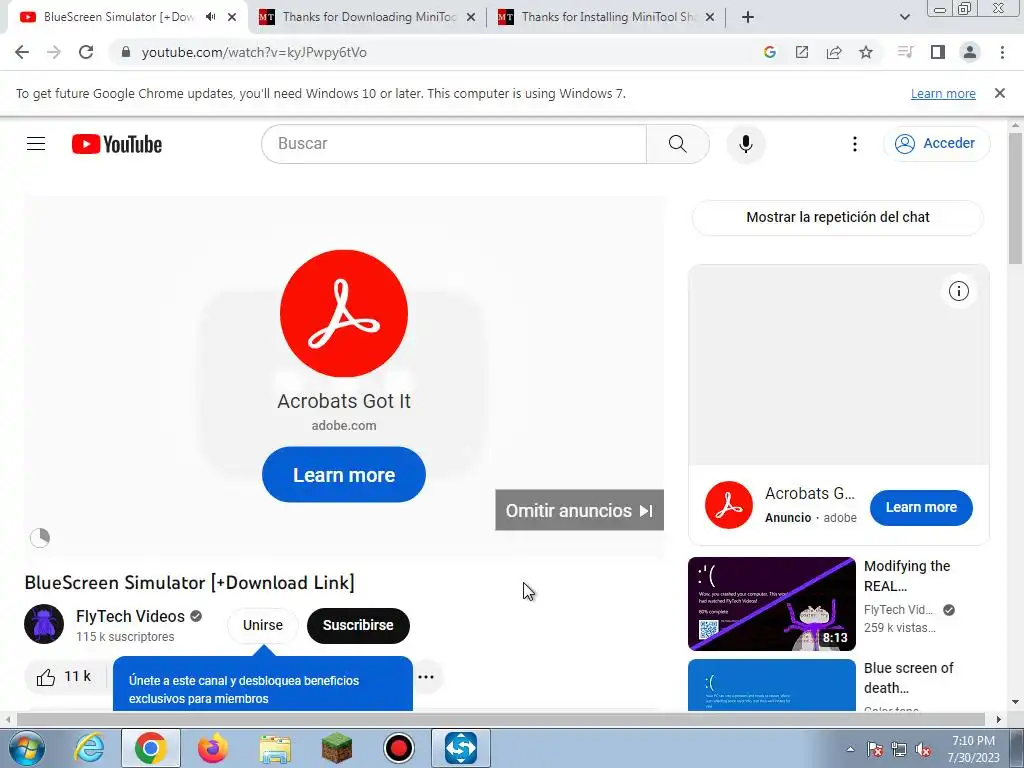Screen dimensions: 1024x768
Task: Click Learn more in sidebar ad card
Action: click(x=921, y=507)
